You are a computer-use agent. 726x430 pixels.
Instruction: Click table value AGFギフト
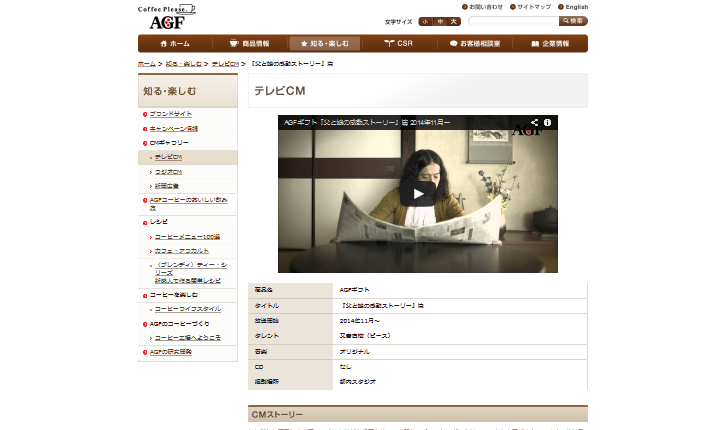[354, 290]
